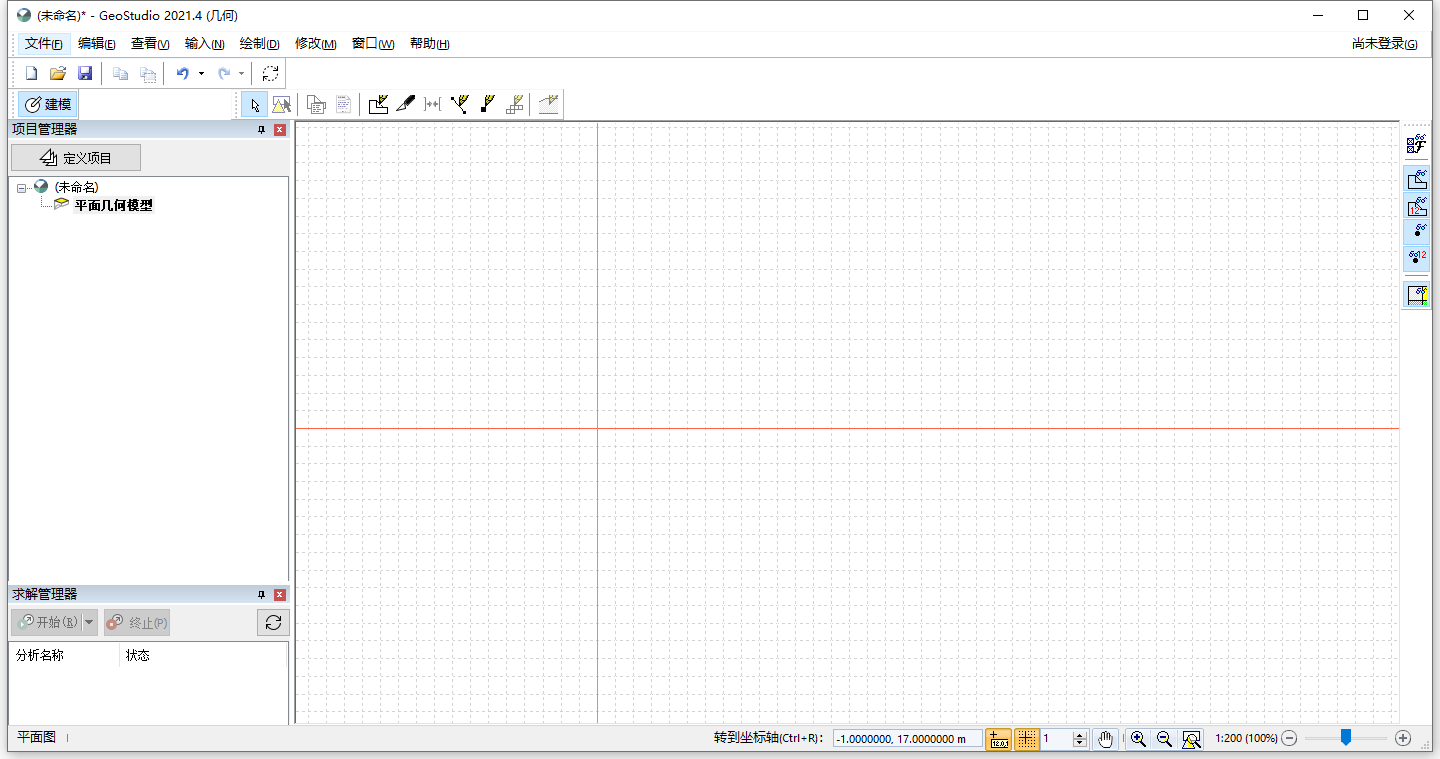
Task: Save the project with the floppy disk icon
Action: pyautogui.click(x=85, y=74)
